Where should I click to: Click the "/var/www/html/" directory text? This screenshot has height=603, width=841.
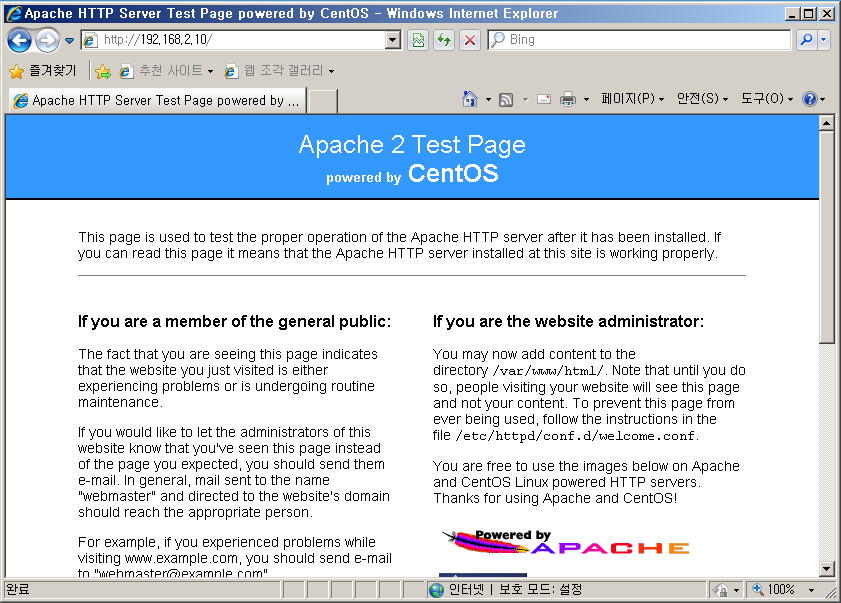548,371
